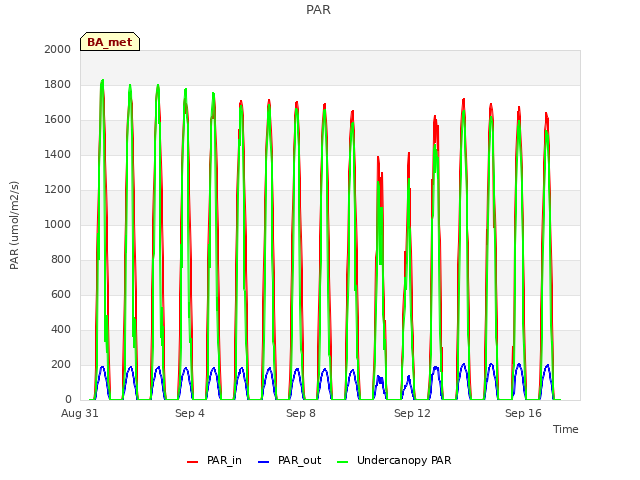Click the Sep 16 x-axis label

point(523,413)
